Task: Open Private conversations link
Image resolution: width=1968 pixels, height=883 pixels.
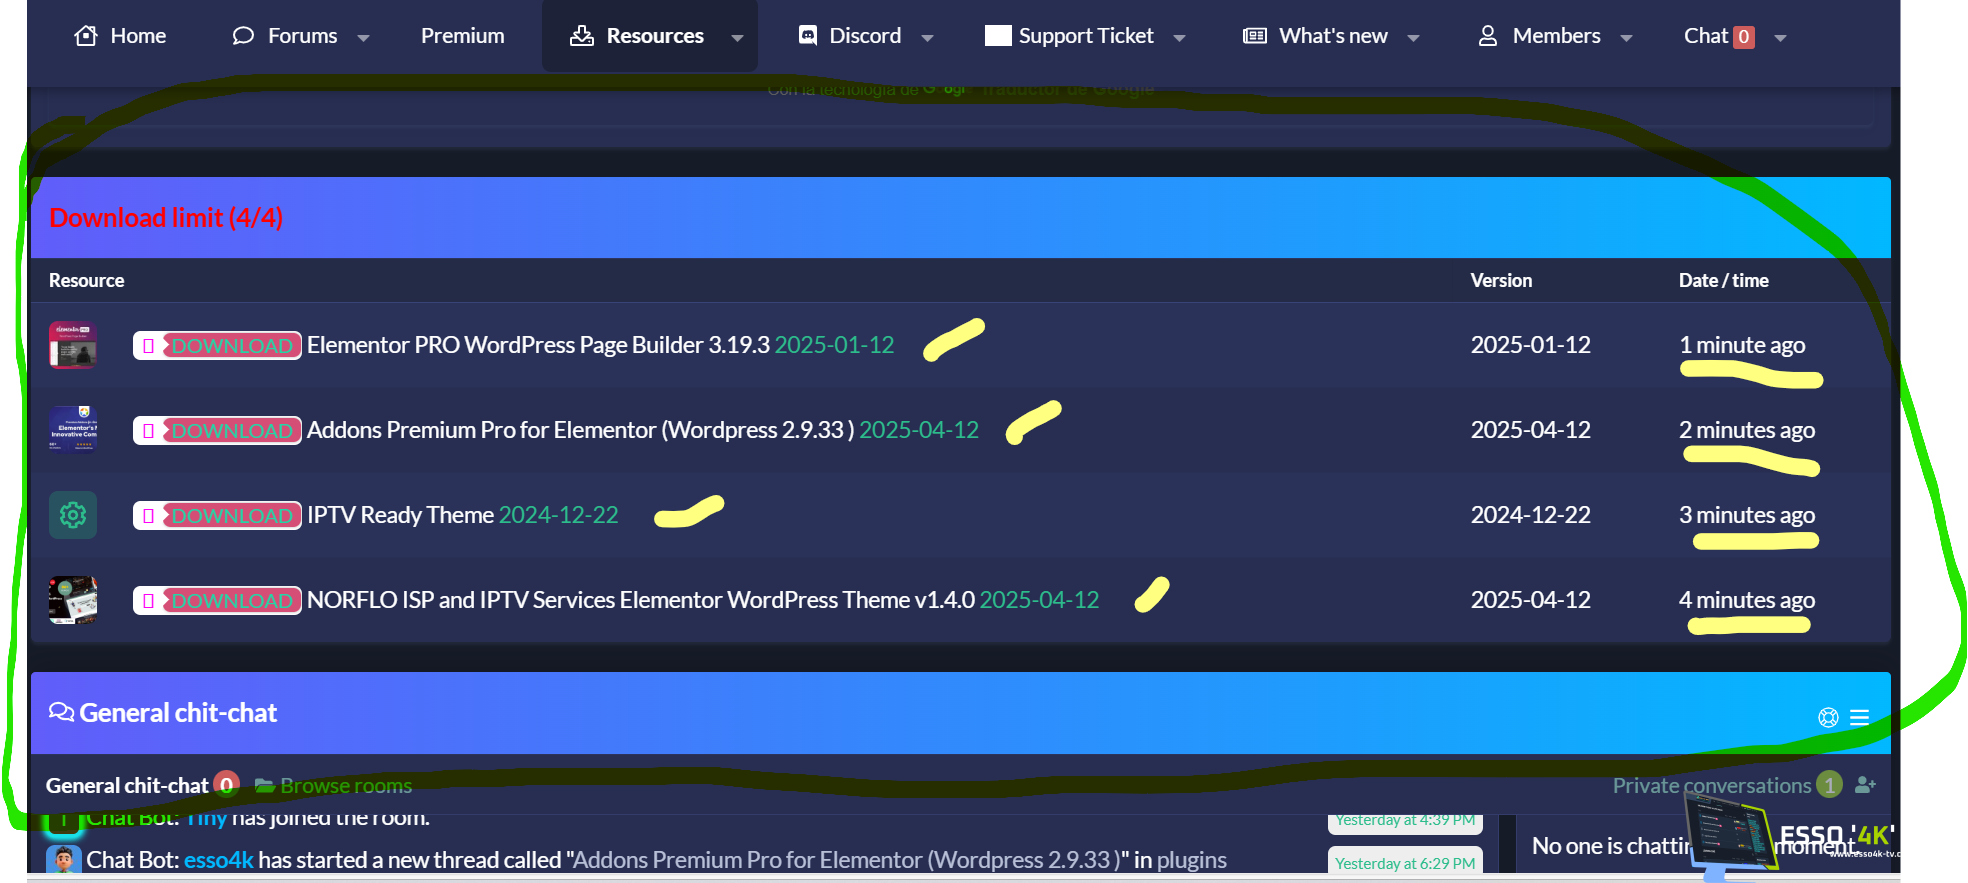Action: coord(1711,785)
